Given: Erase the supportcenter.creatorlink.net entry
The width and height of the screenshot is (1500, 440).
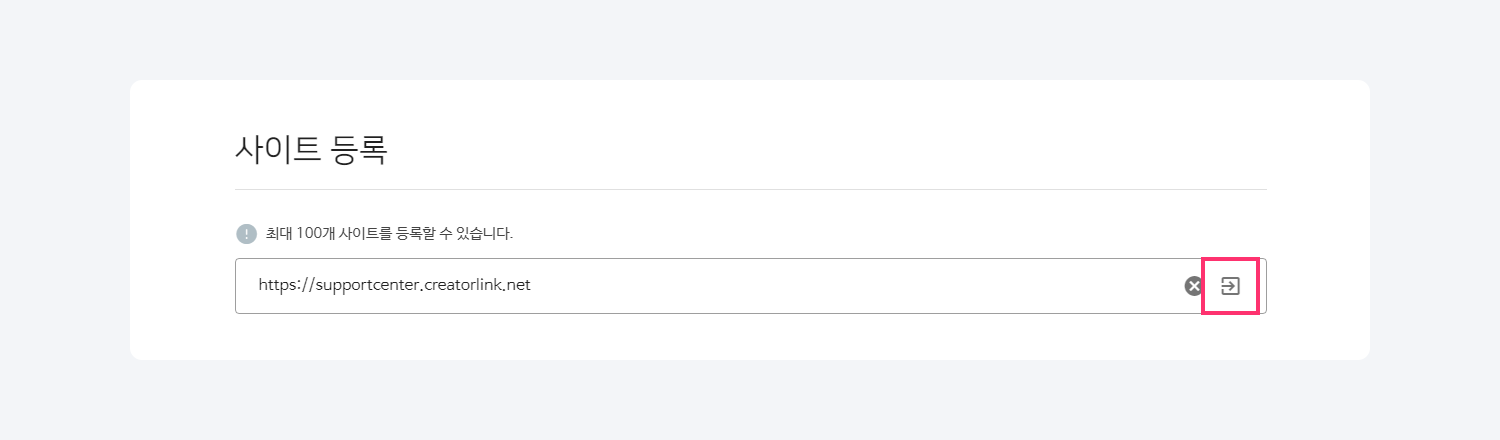Looking at the screenshot, I should (1193, 286).
